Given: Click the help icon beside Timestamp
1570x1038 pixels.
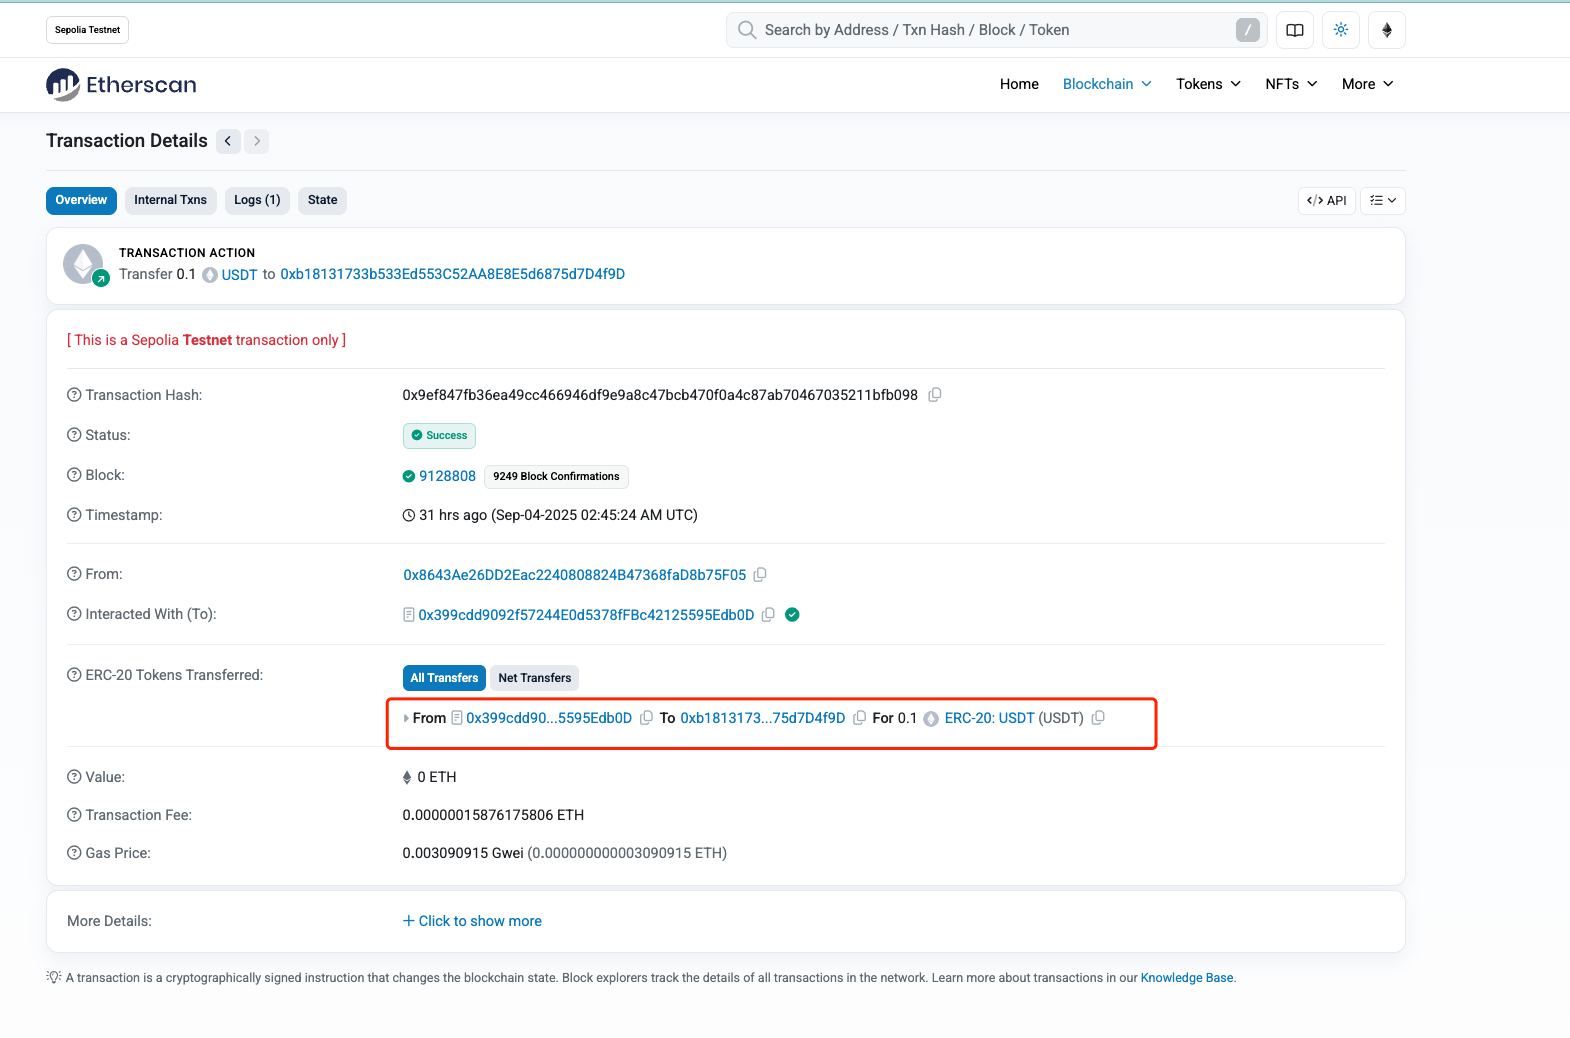Looking at the screenshot, I should [74, 515].
